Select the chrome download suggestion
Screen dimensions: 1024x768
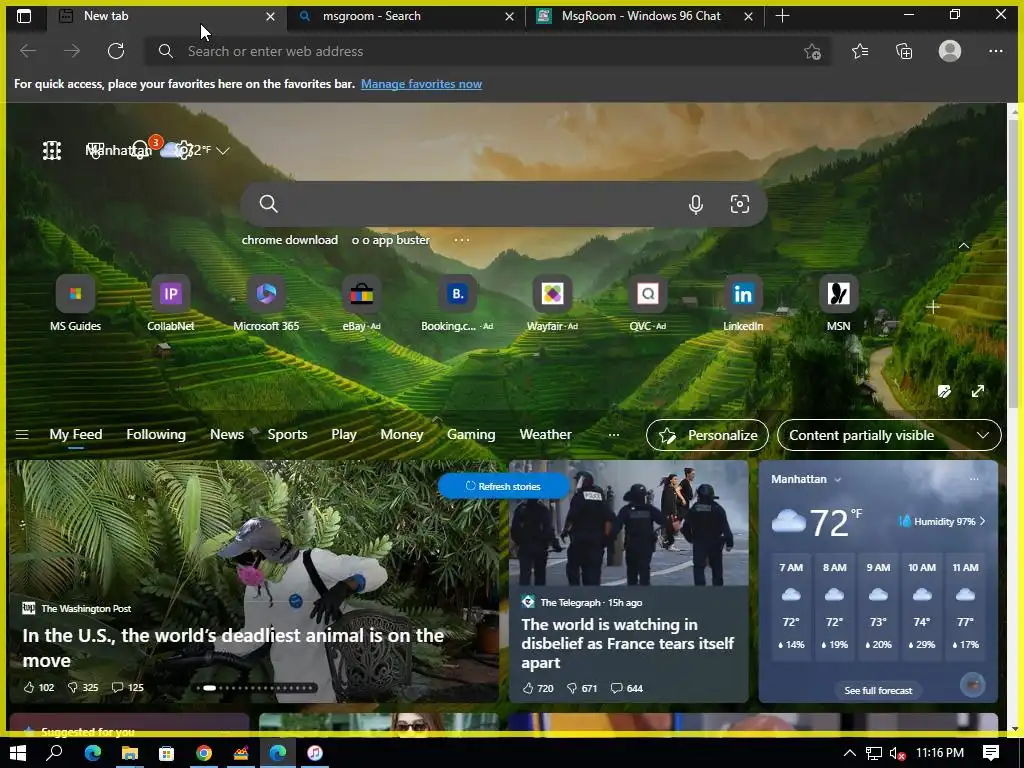tap(289, 240)
